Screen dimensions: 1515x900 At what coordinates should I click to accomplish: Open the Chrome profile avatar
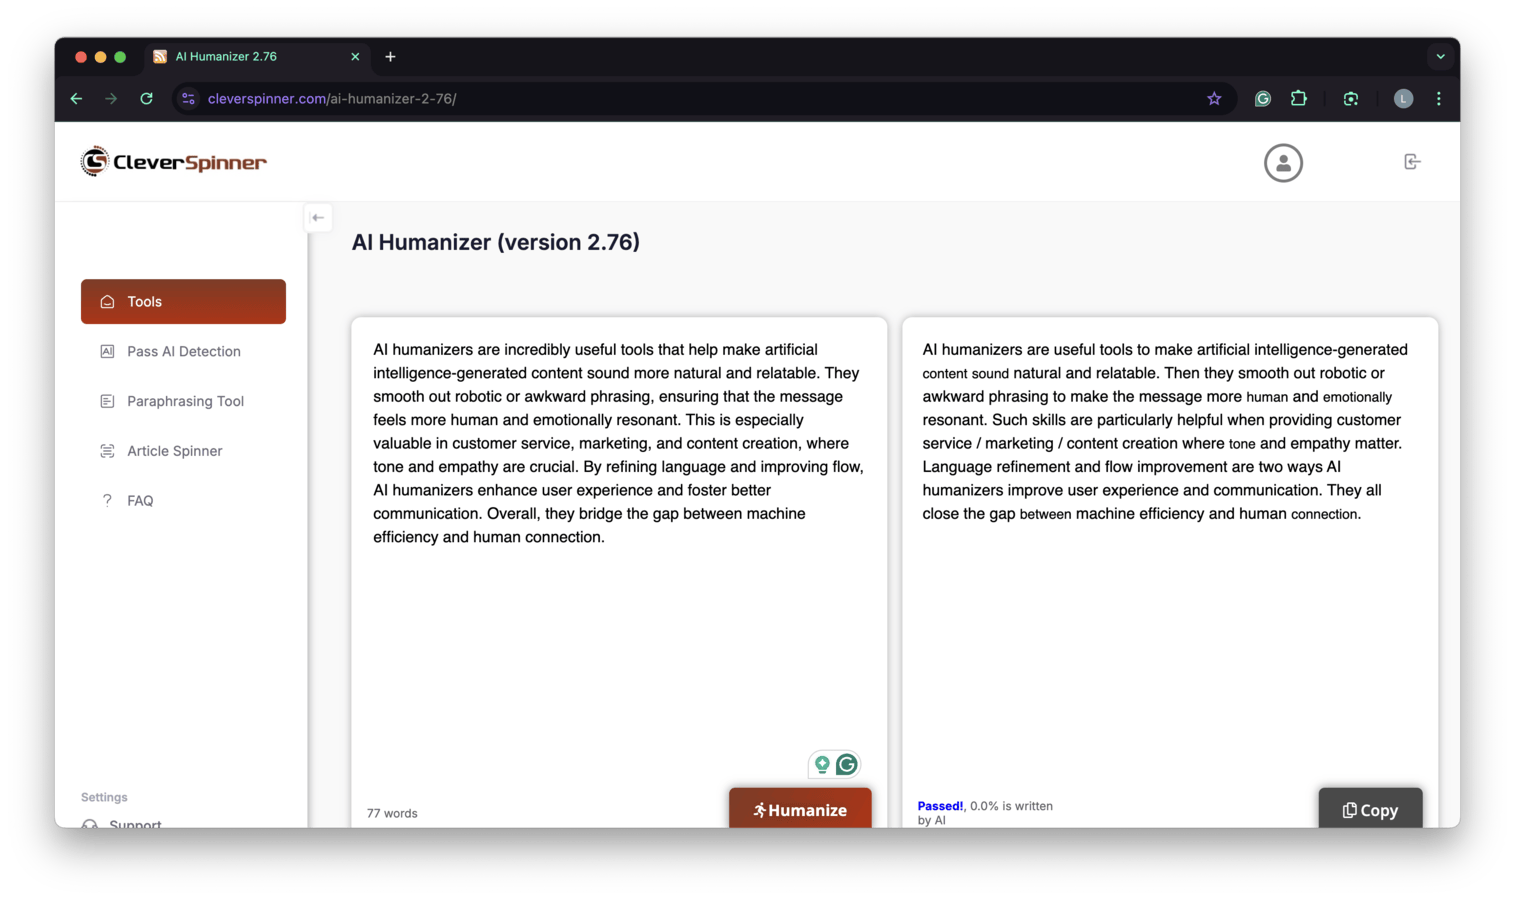click(x=1403, y=98)
